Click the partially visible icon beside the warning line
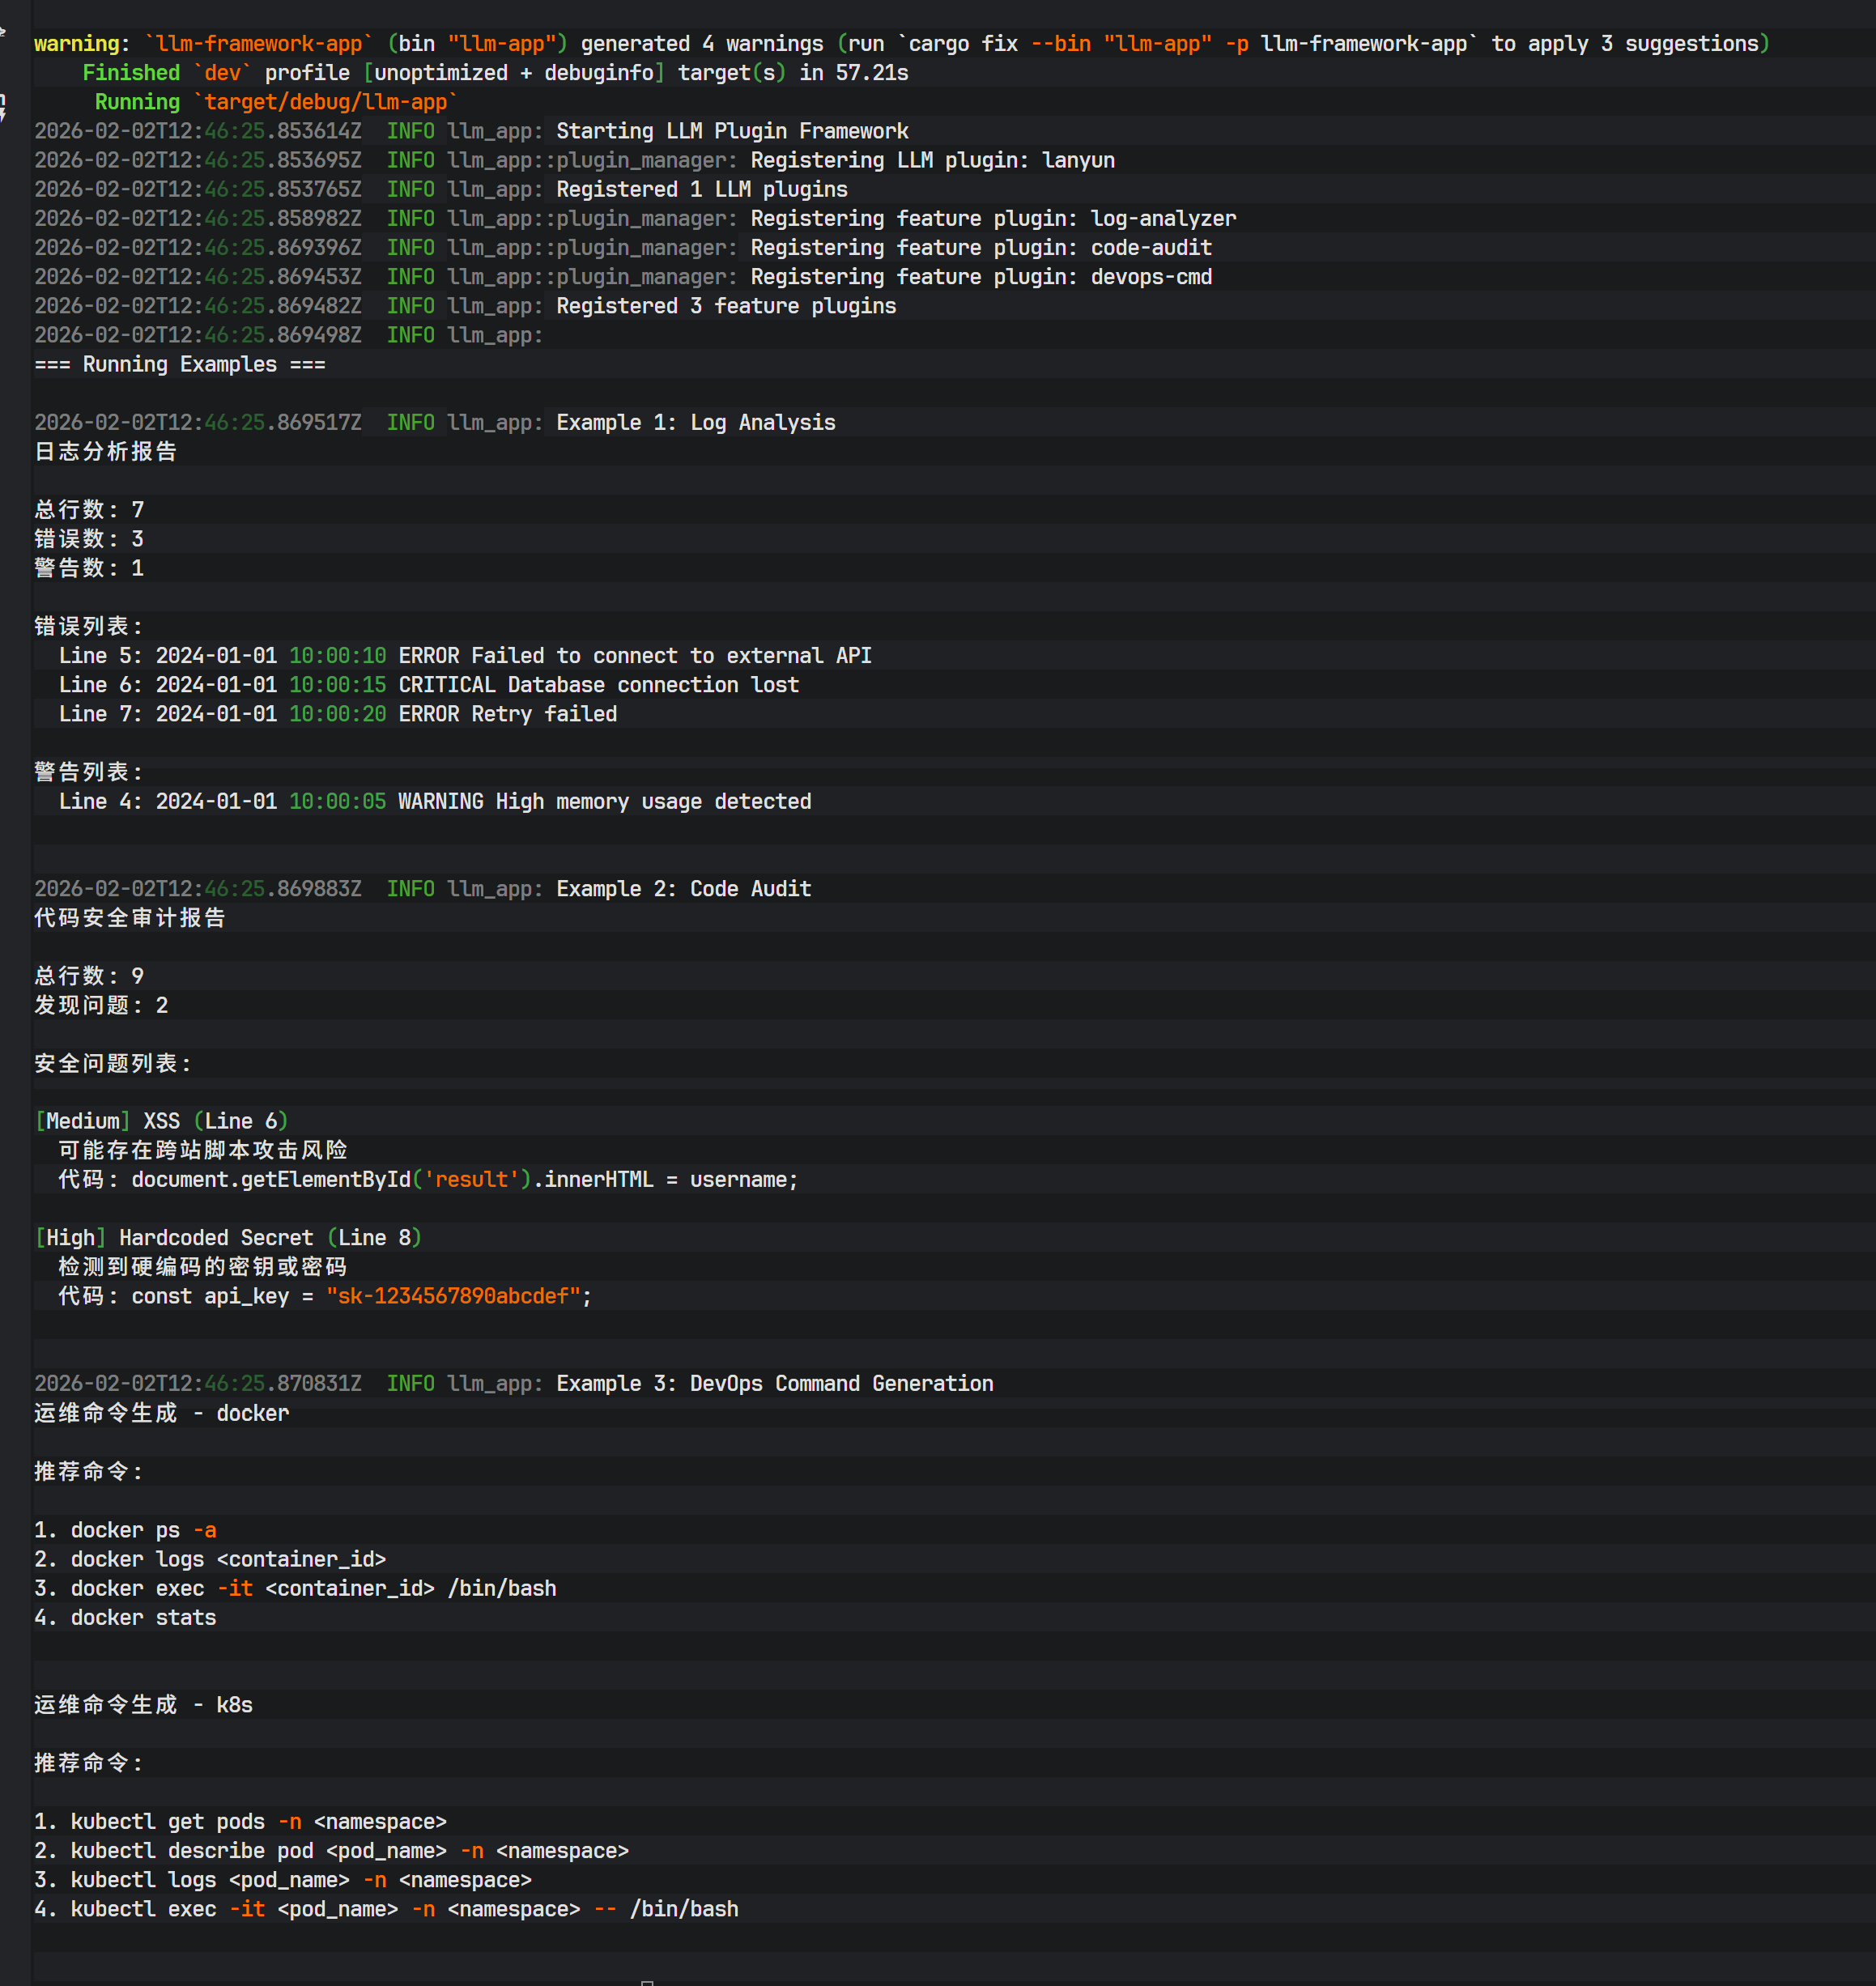Image resolution: width=1876 pixels, height=1986 pixels. 3,32
